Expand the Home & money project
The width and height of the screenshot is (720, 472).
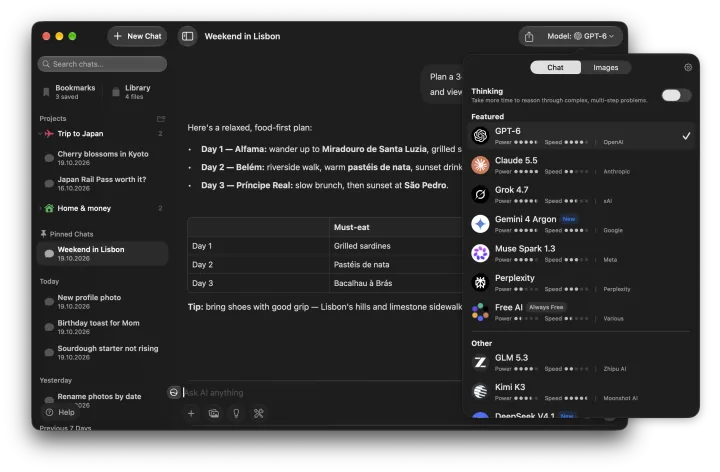point(40,208)
